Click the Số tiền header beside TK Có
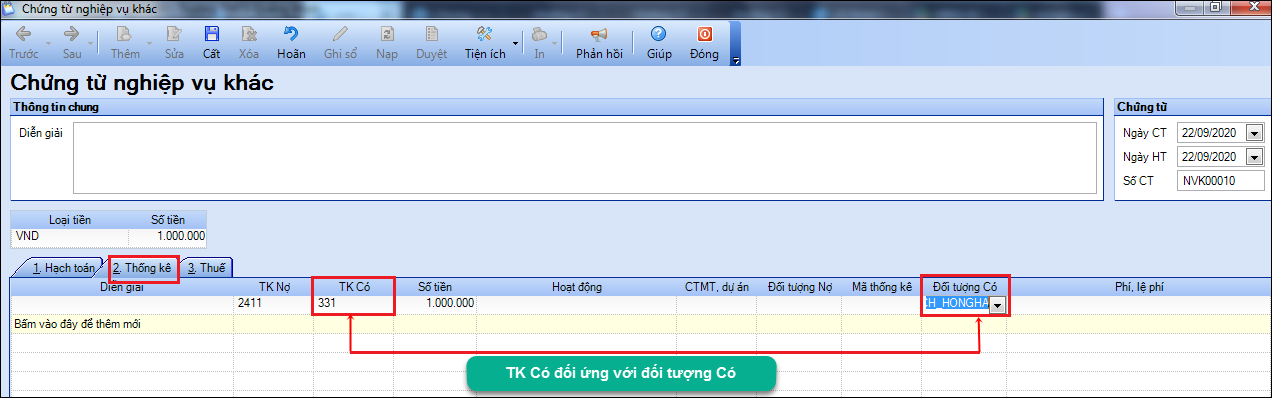This screenshot has height=398, width=1272. point(435,287)
